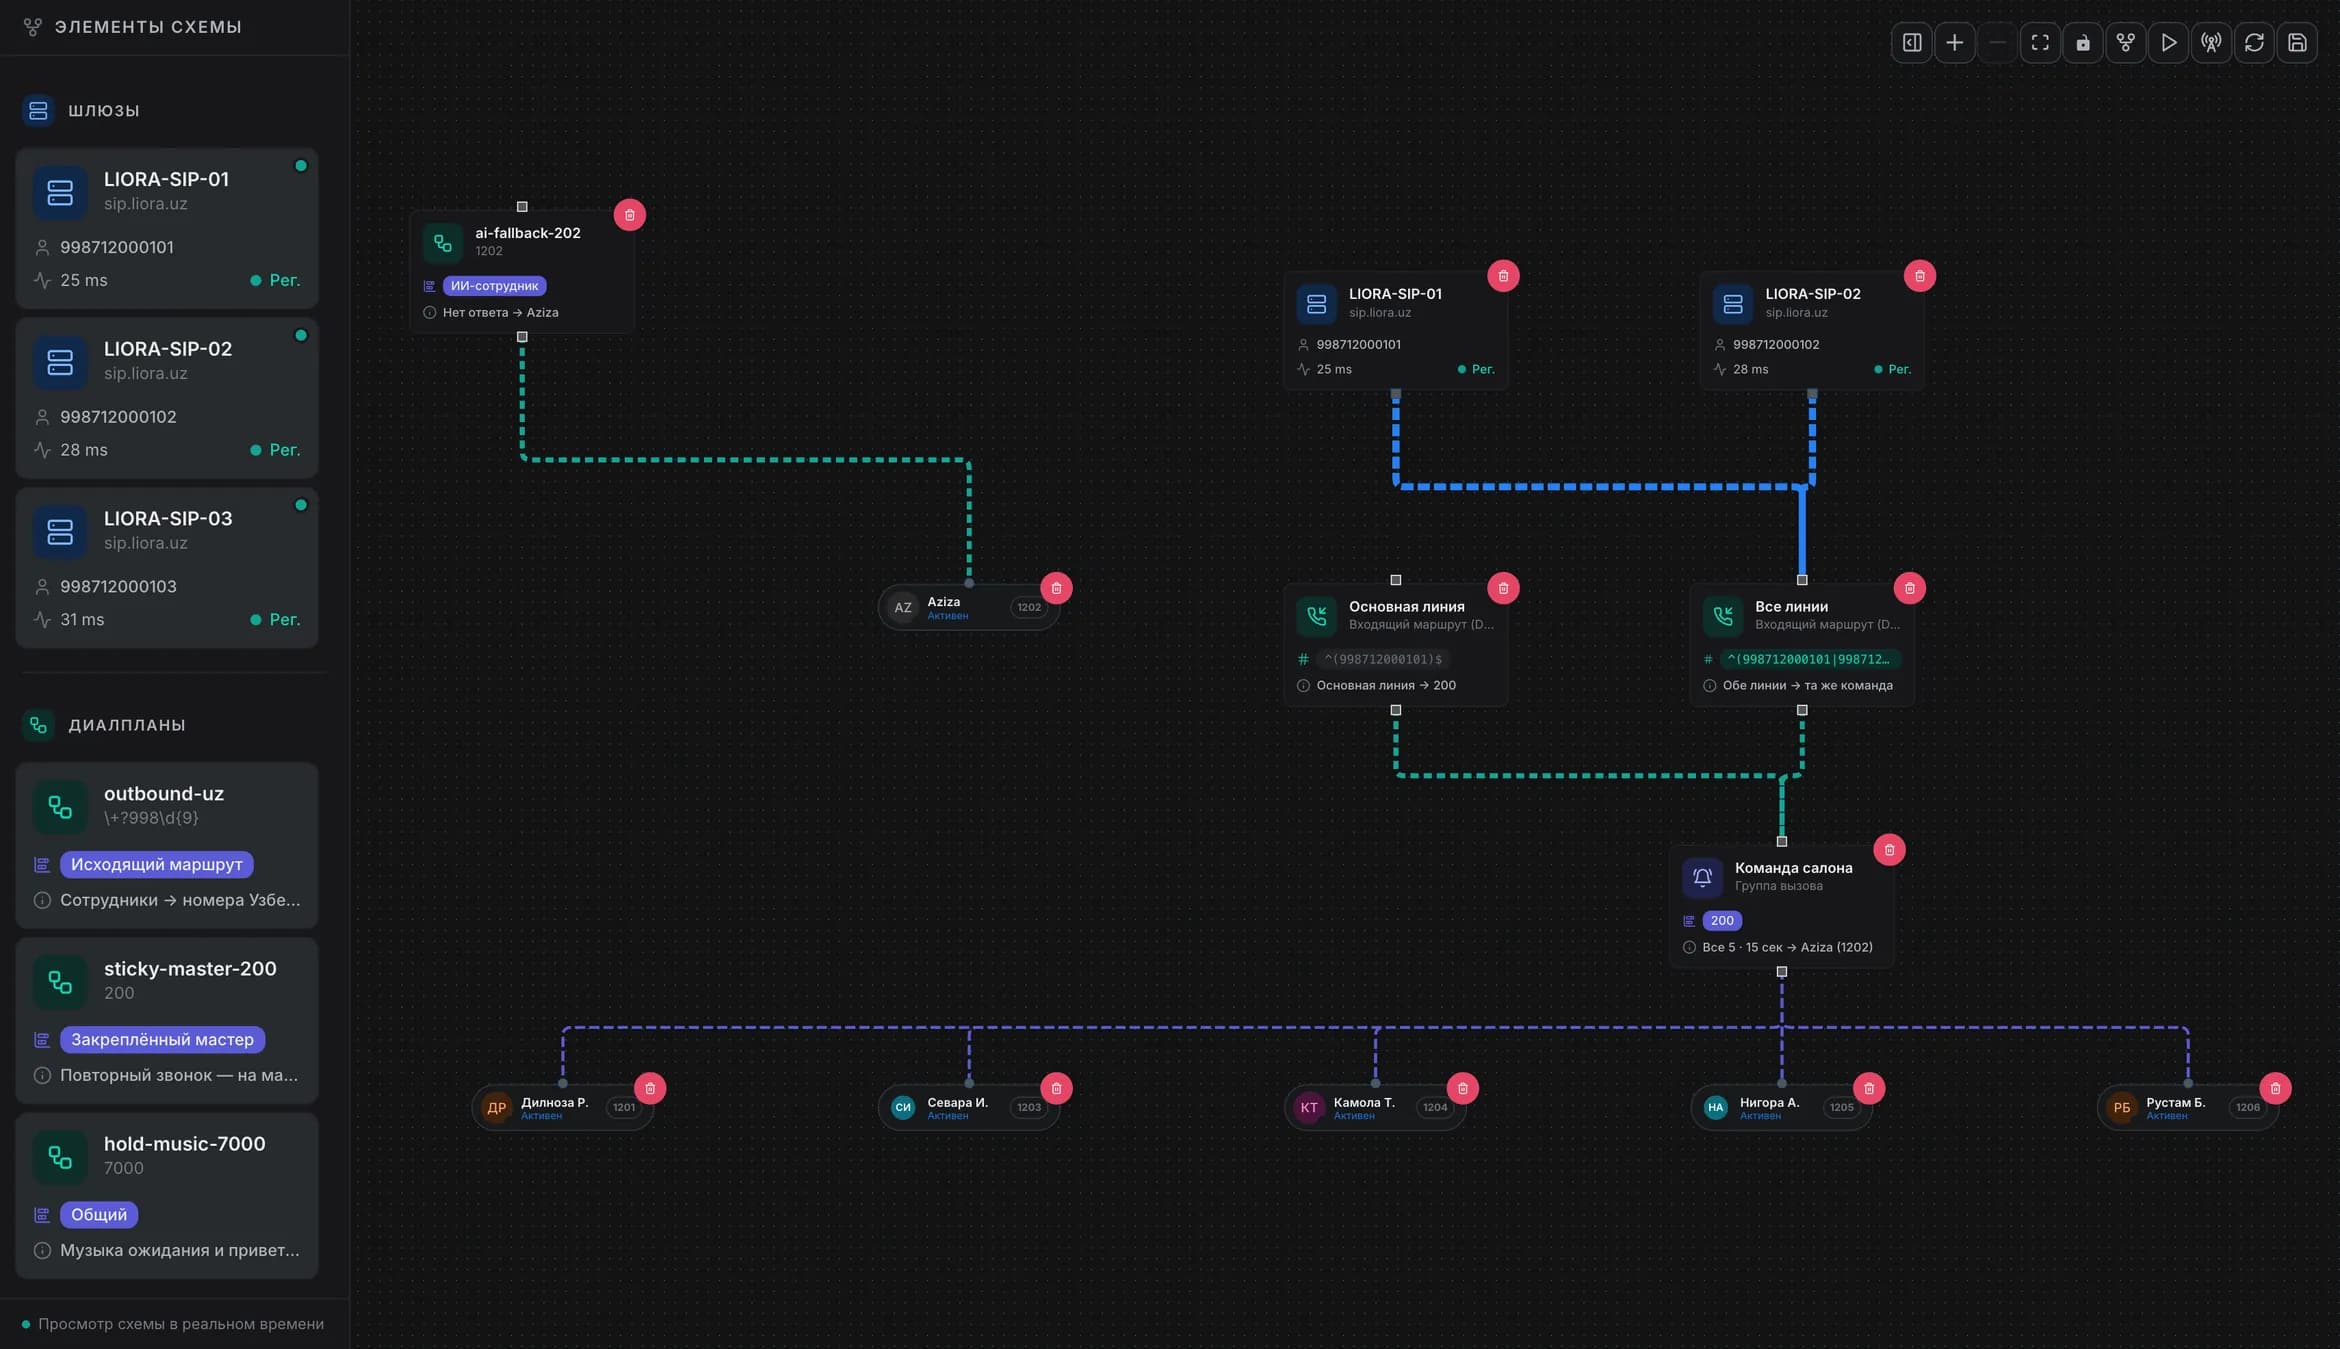Save the scheme with the floppy disk icon
This screenshot has width=2340, height=1349.
(2297, 42)
